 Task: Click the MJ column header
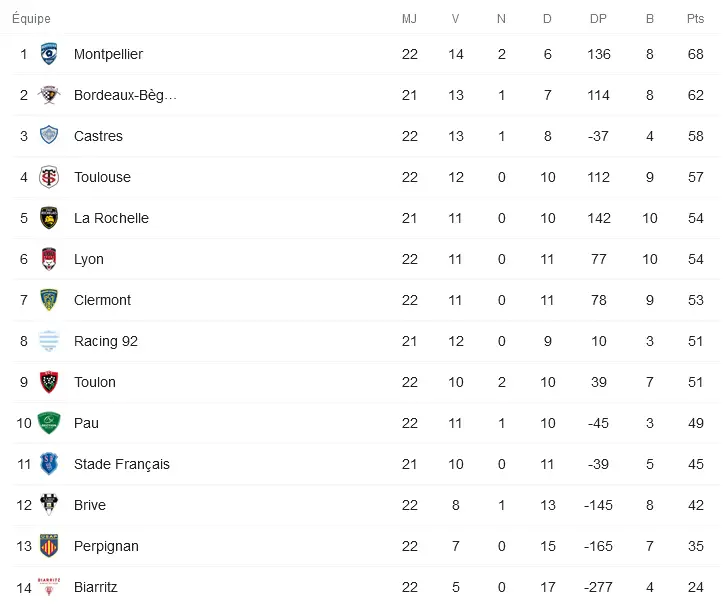click(x=409, y=19)
